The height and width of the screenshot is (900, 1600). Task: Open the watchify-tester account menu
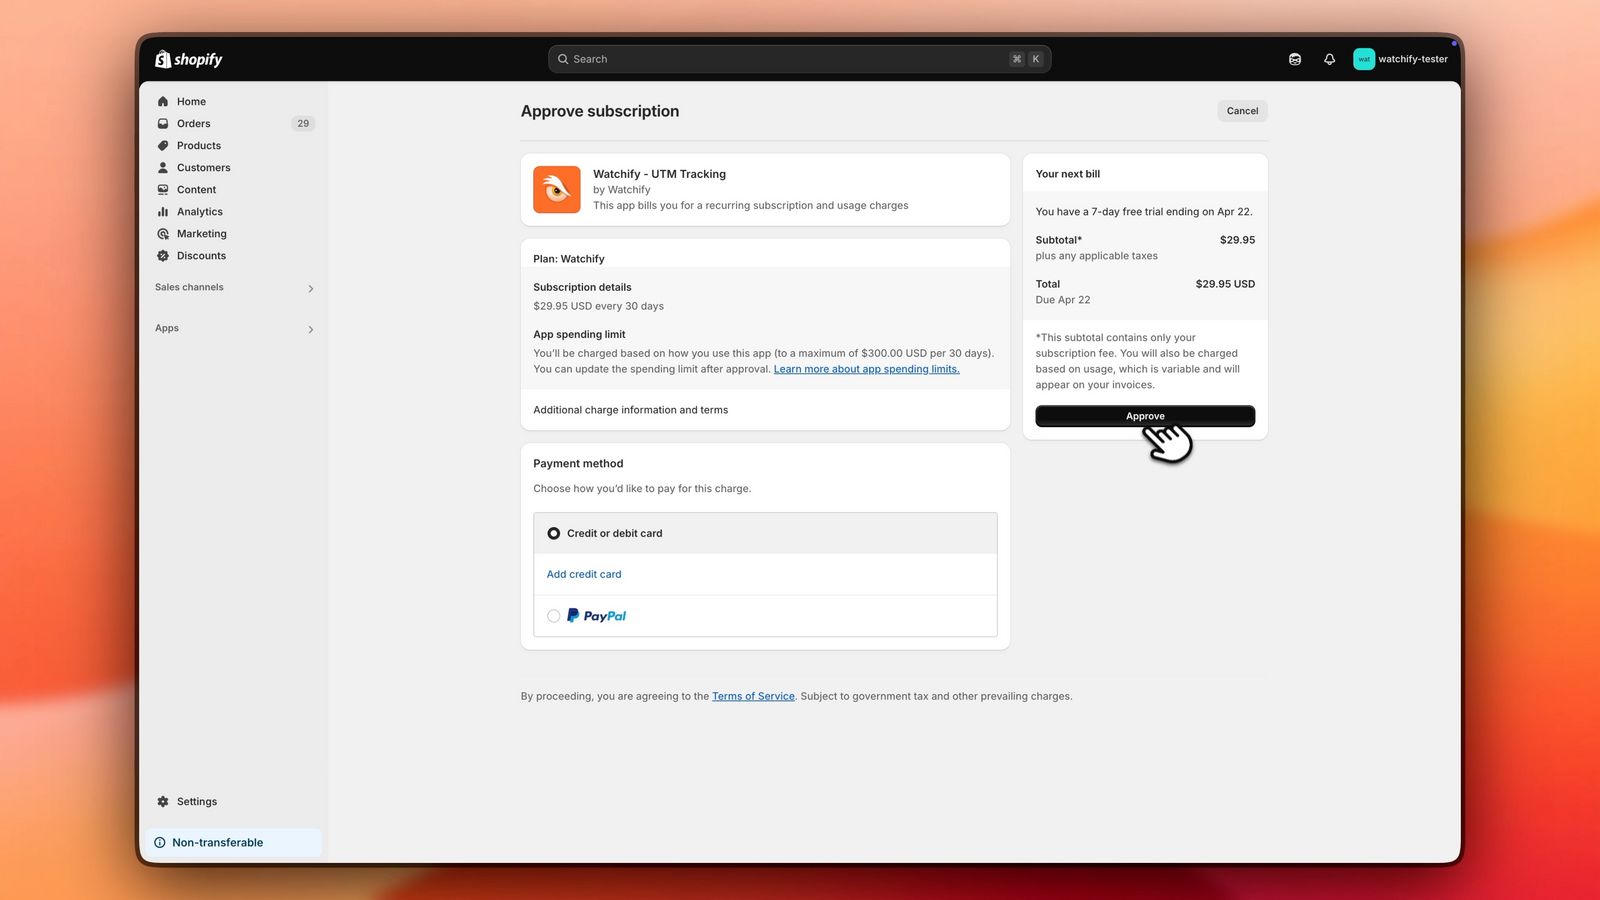(1400, 59)
